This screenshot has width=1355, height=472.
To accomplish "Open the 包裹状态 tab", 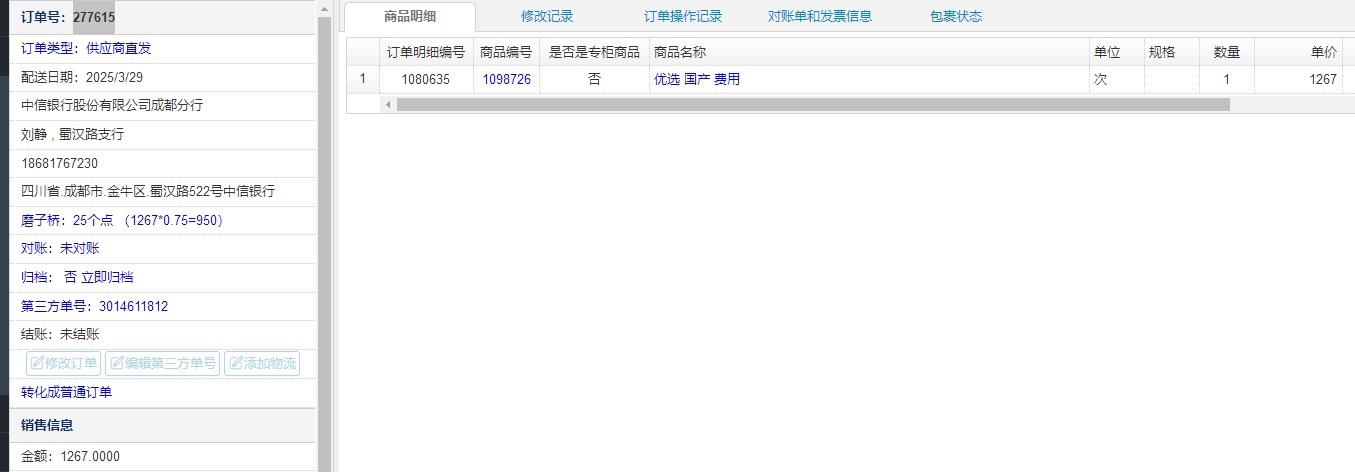I will pos(956,17).
